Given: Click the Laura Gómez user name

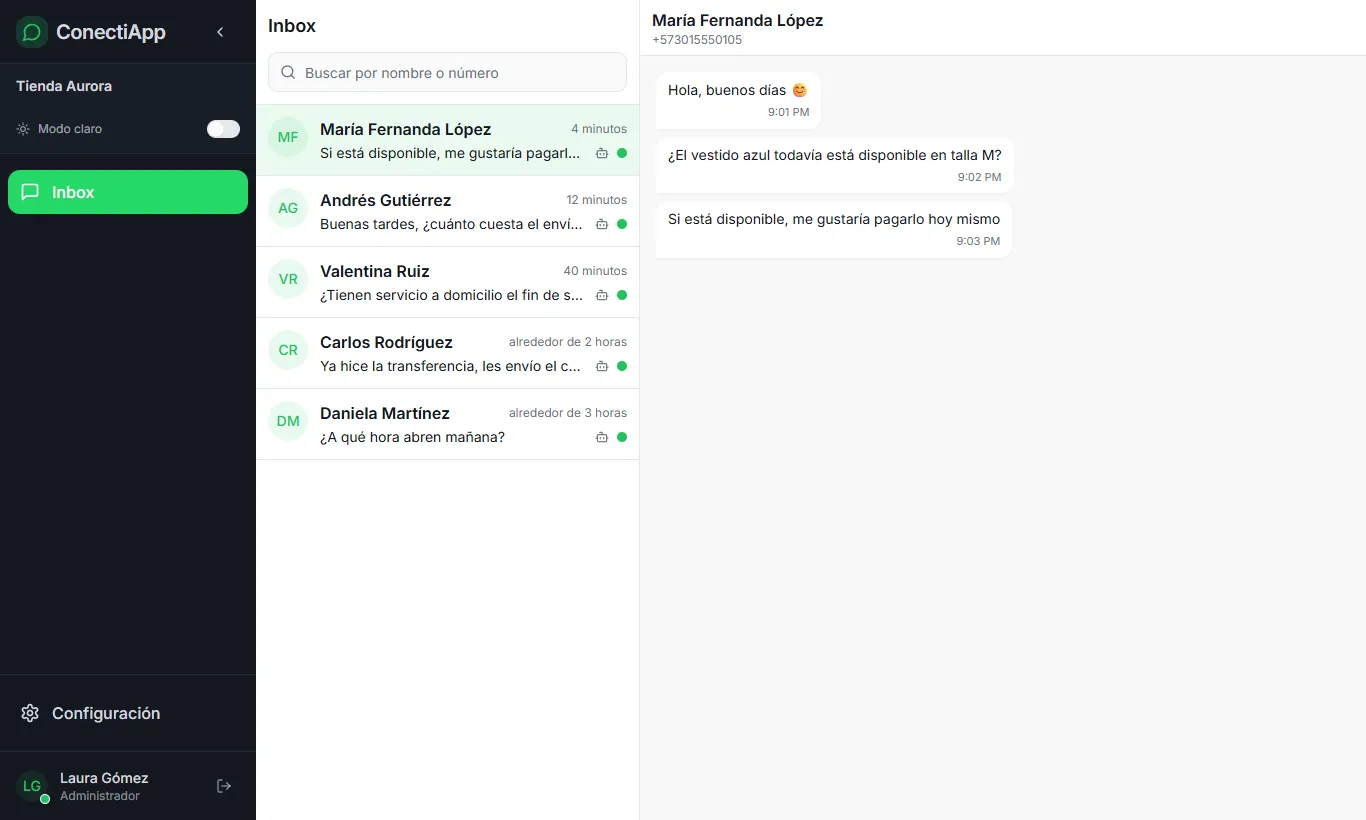Looking at the screenshot, I should coord(104,778).
